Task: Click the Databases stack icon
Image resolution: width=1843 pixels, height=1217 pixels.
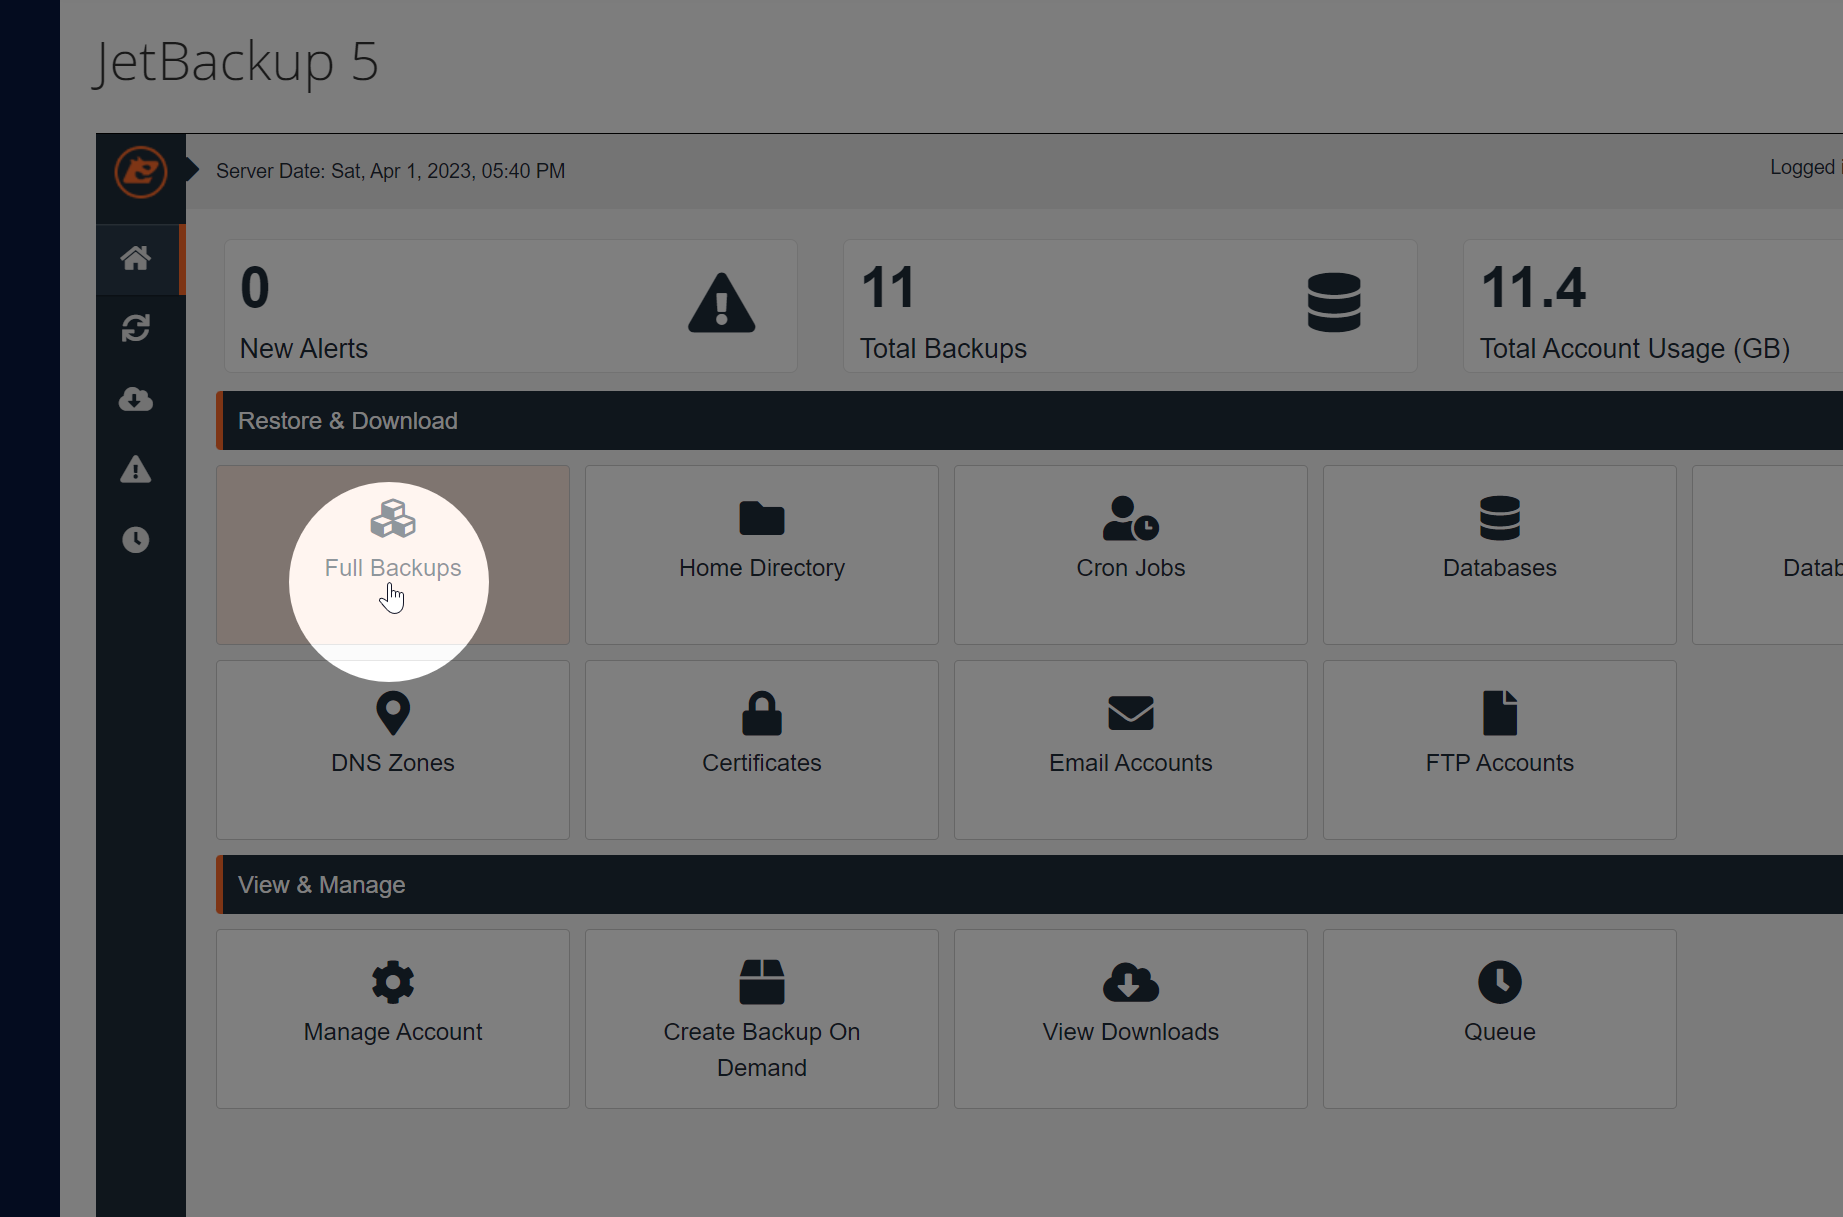Action: pos(1500,519)
